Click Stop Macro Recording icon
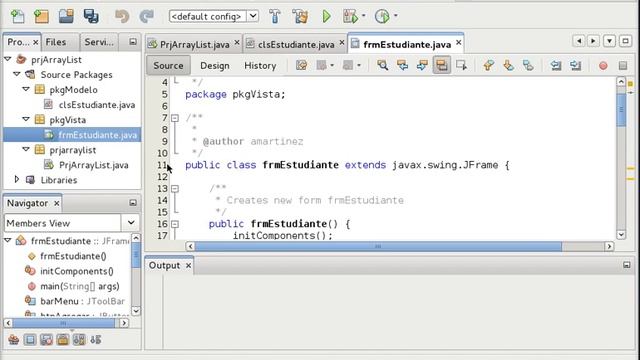Screen dimensions: 640x360 tap(622, 66)
